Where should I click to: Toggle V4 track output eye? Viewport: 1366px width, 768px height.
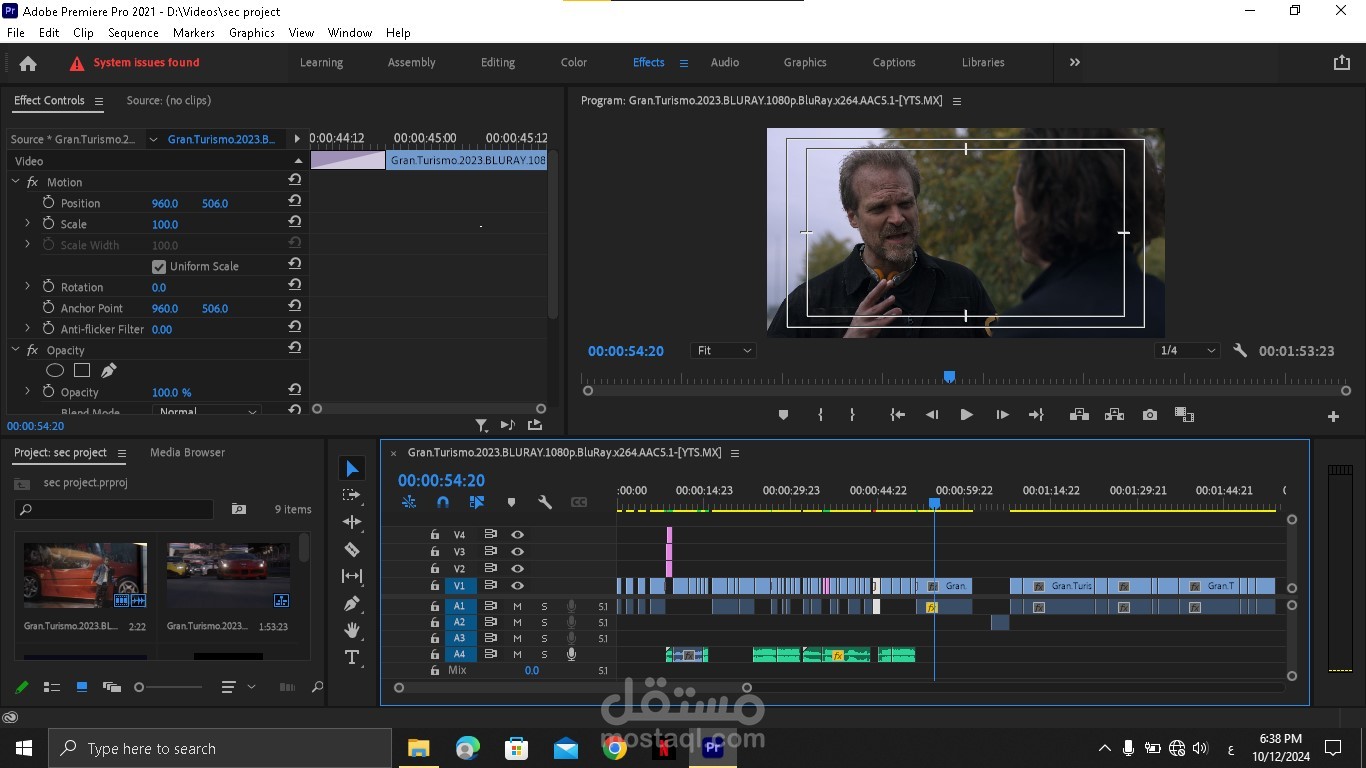tap(517, 535)
